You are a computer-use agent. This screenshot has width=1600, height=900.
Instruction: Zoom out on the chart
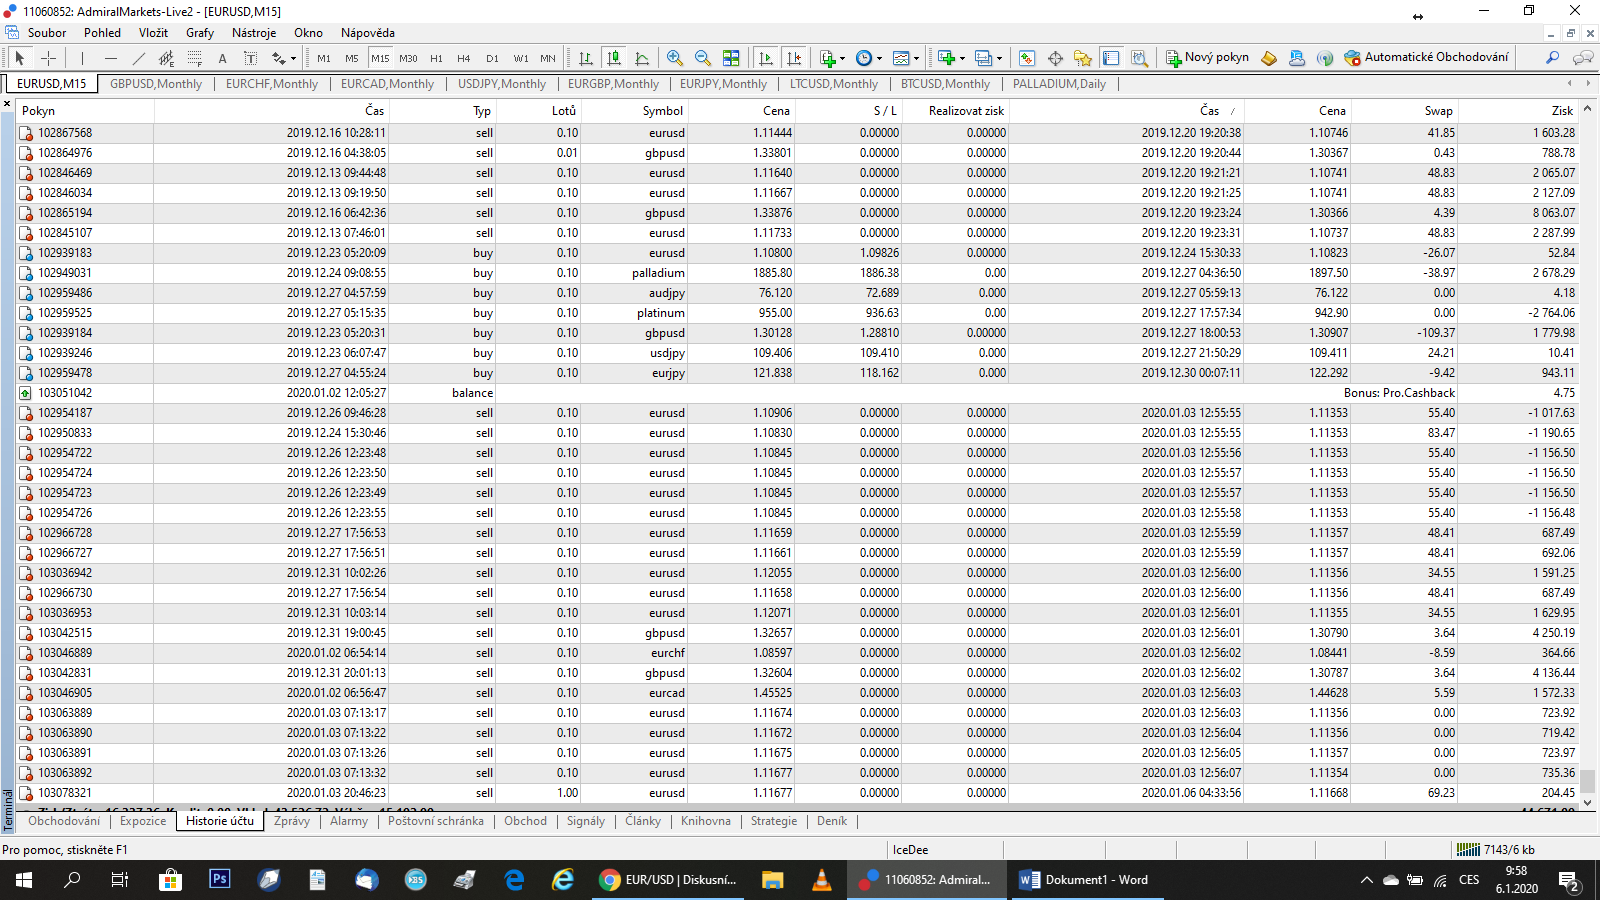tap(703, 58)
